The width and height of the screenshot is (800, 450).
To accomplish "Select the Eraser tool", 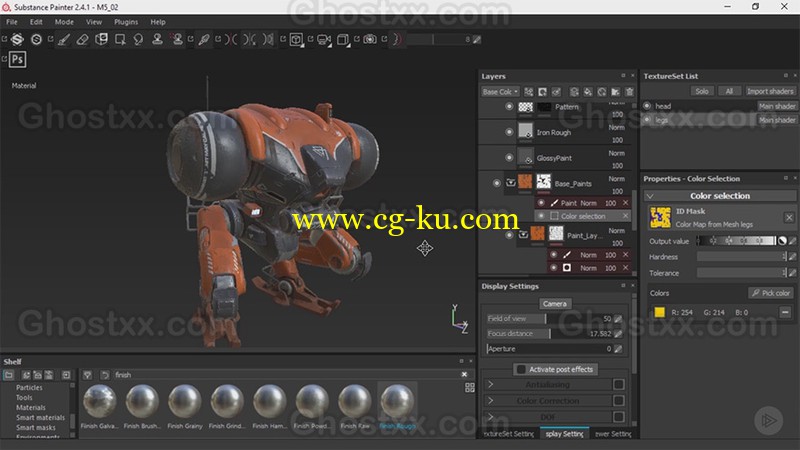I will (x=82, y=39).
